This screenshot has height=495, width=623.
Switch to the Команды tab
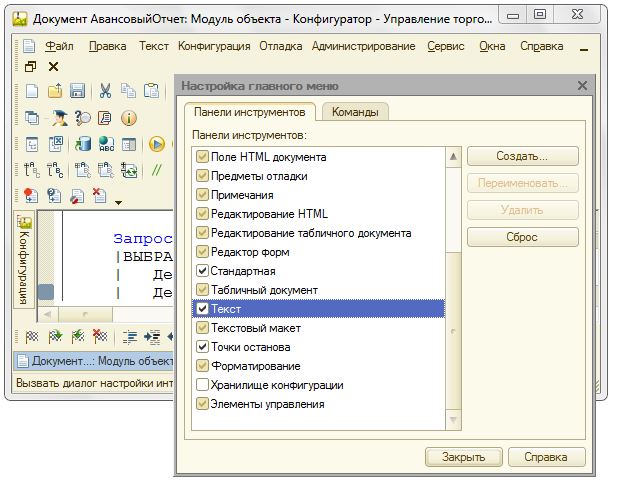coord(355,113)
